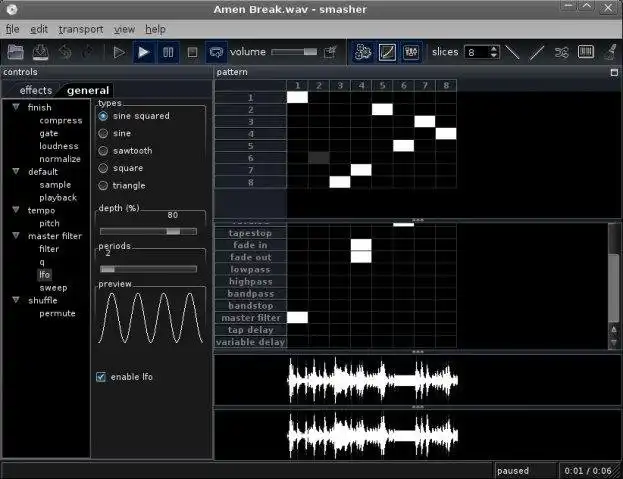Image resolution: width=623 pixels, height=479 pixels.
Task: Select the sawtooth LFO type
Action: [103, 151]
